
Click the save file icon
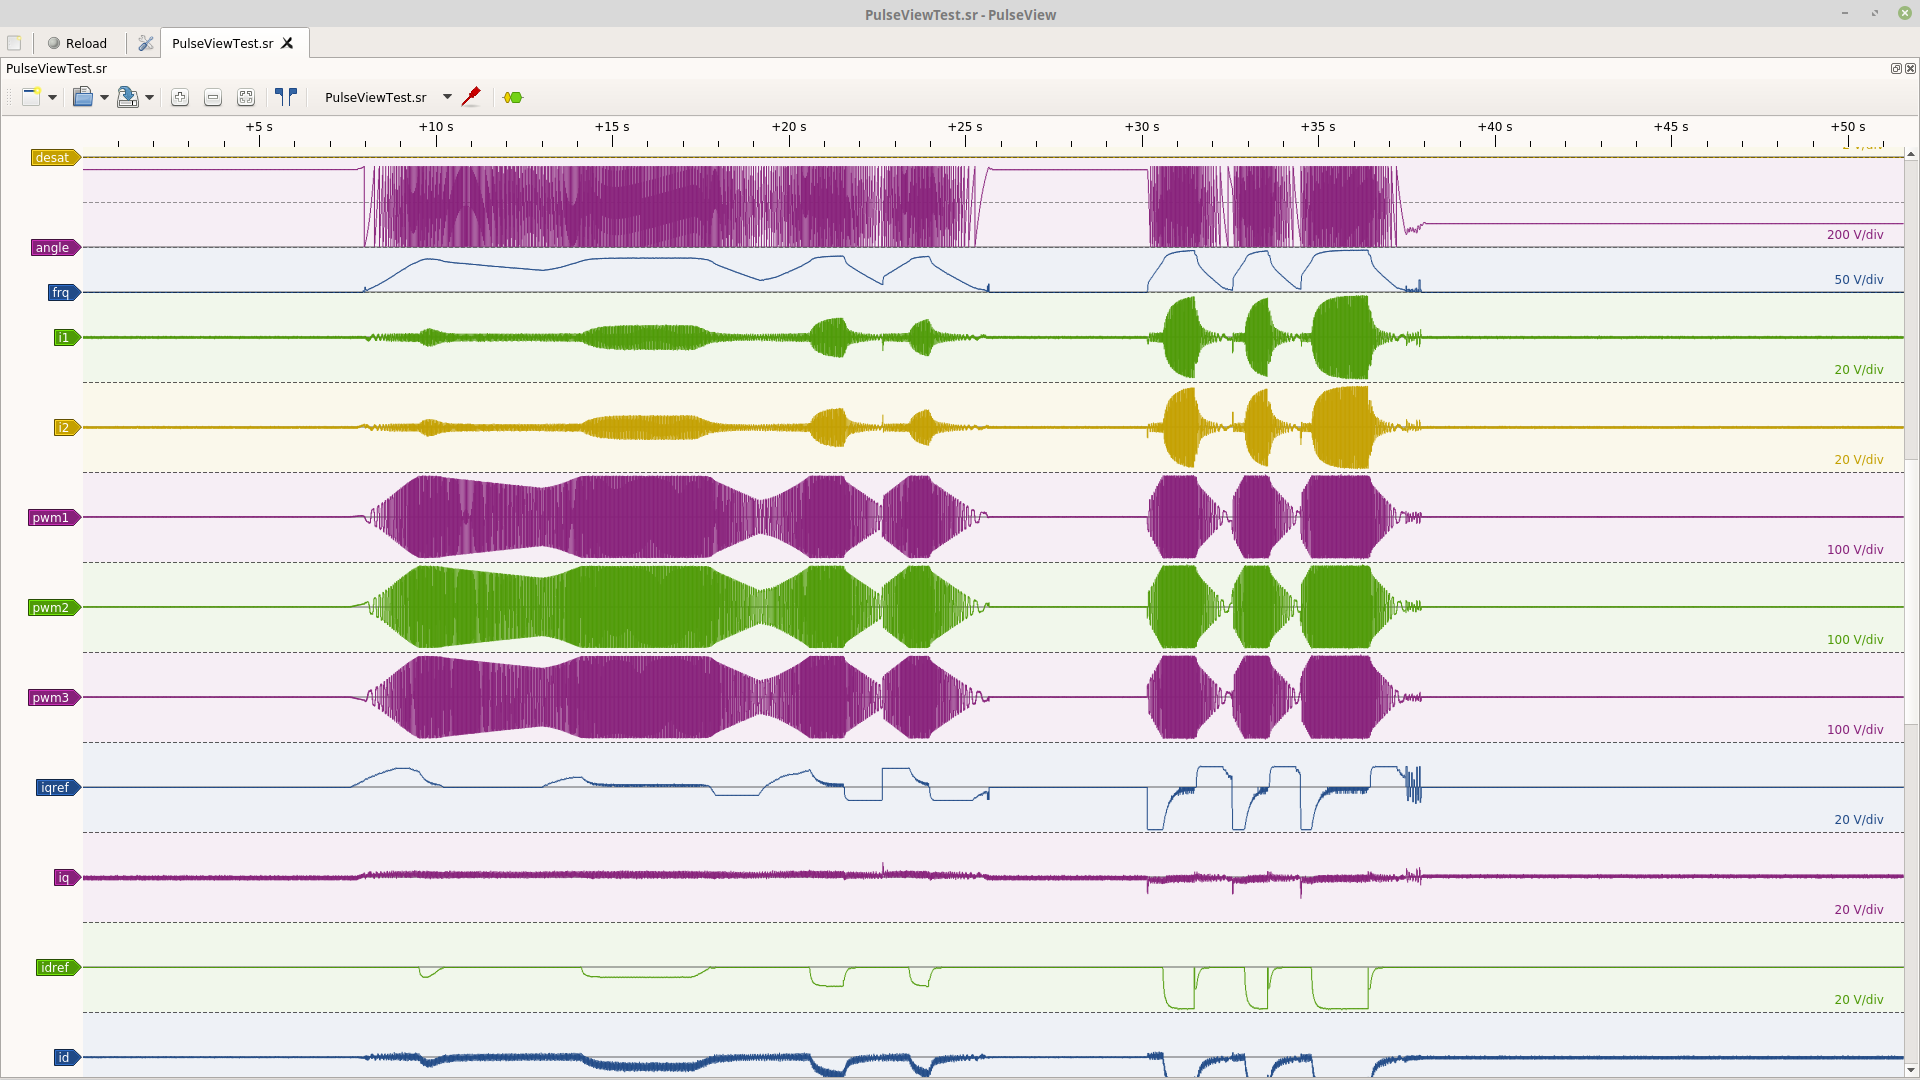click(127, 97)
